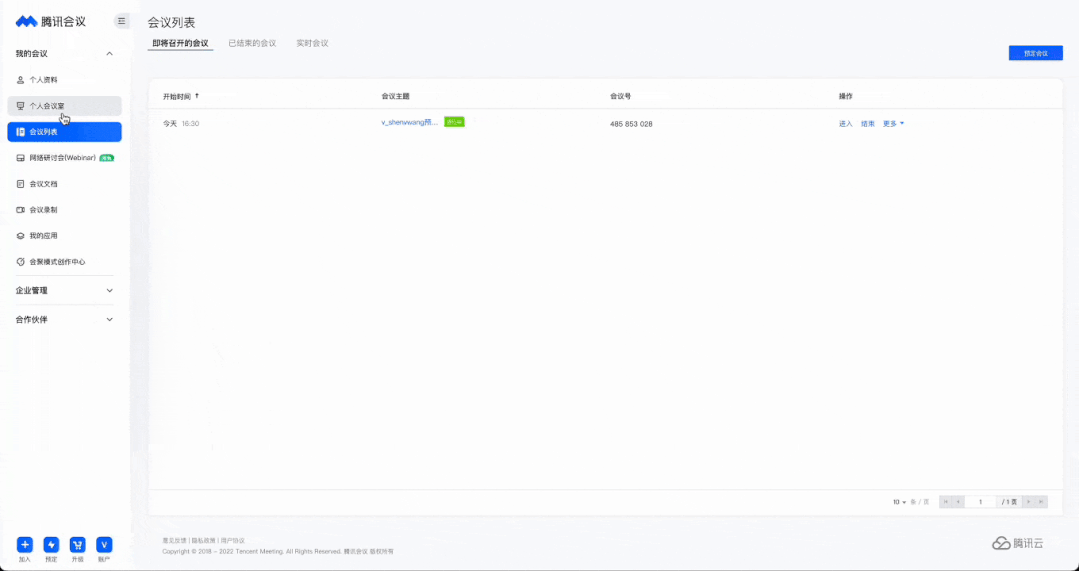Image resolution: width=1079 pixels, height=571 pixels.
Task: Collapse the sidebar with the hamburger icon
Action: (122, 21)
